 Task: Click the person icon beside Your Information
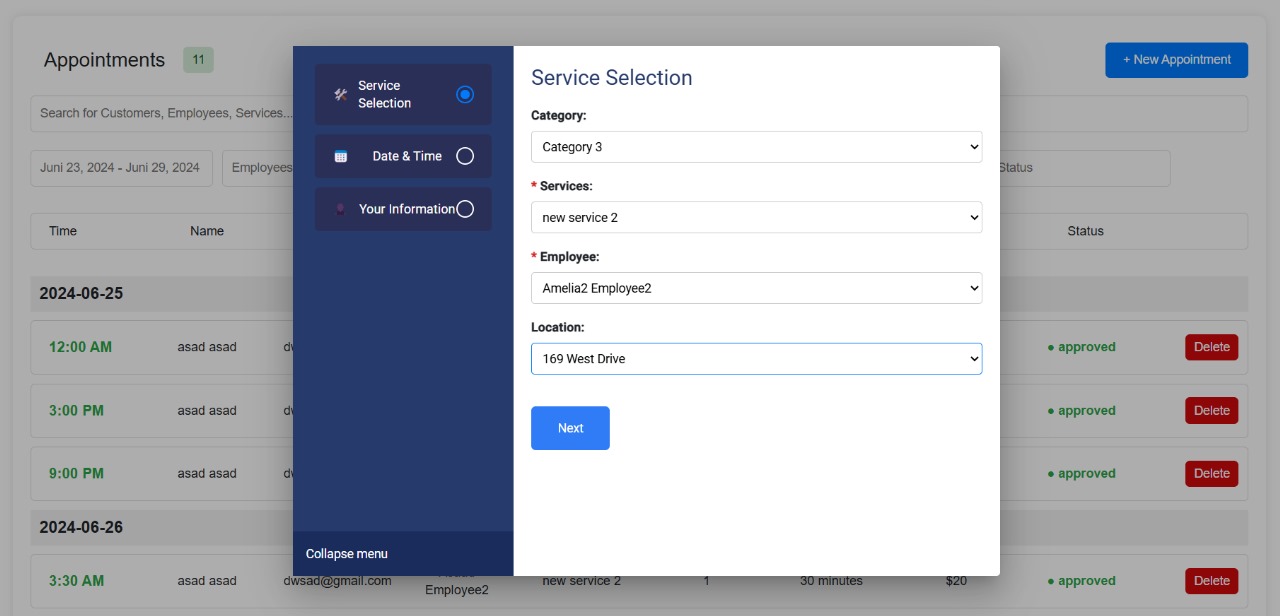[341, 209]
